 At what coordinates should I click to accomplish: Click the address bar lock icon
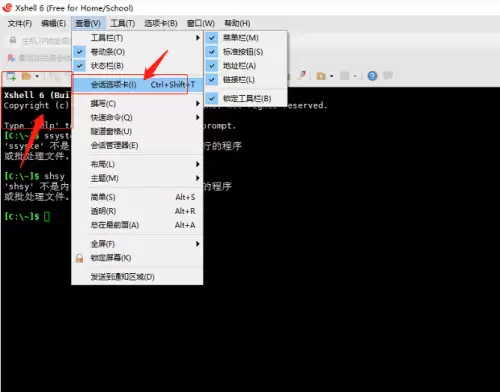click(13, 40)
